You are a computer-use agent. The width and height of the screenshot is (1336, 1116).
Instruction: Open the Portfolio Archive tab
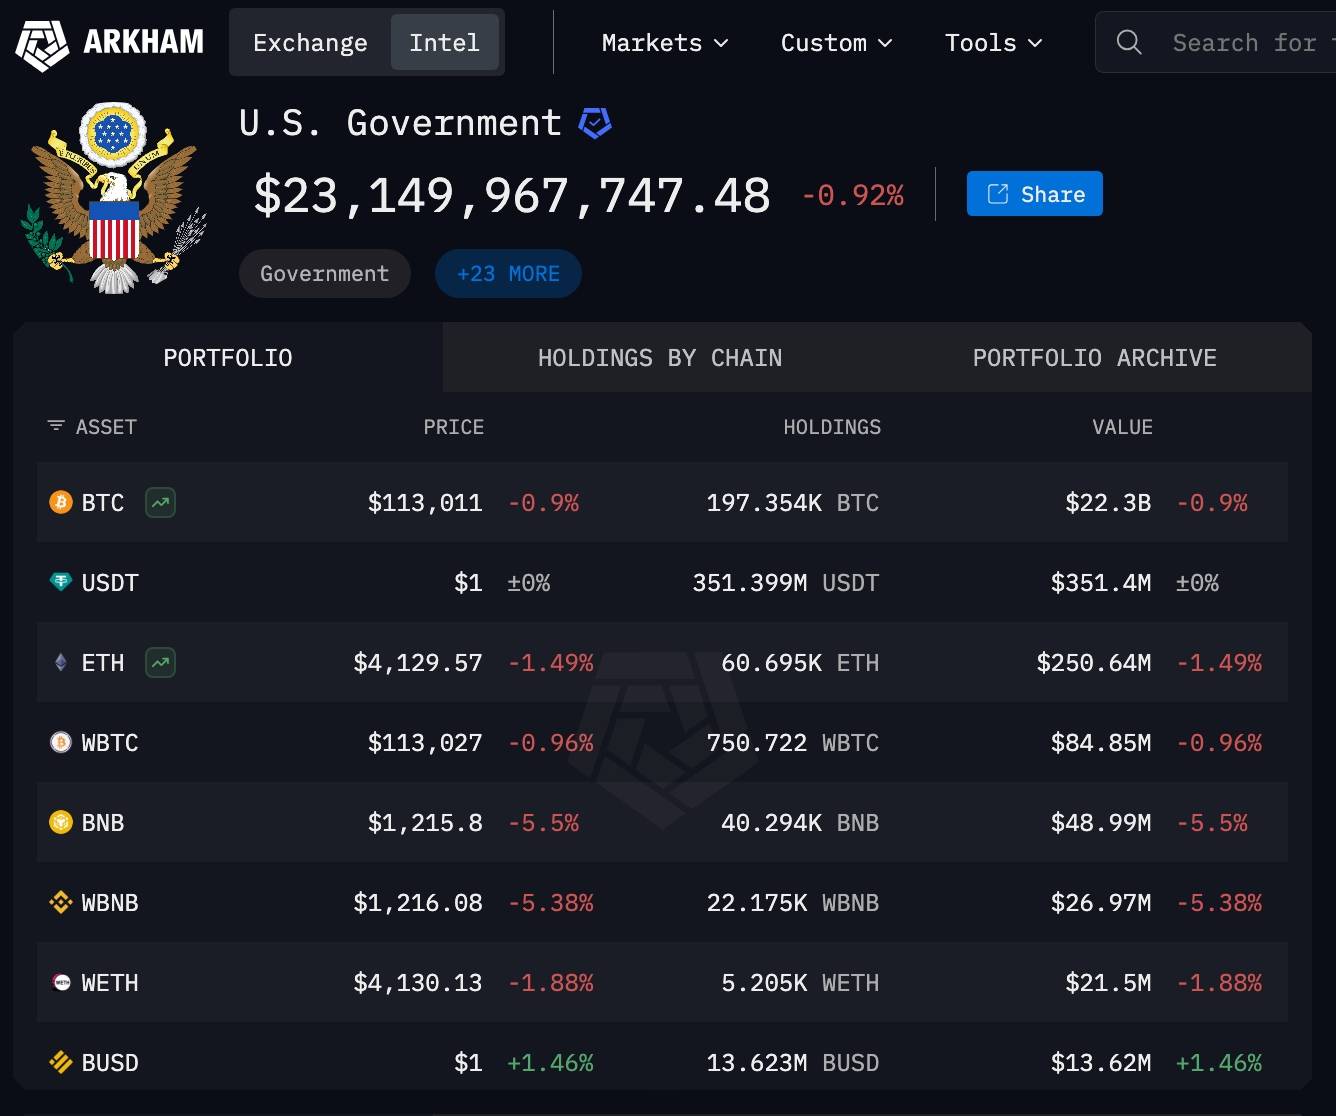(1094, 358)
